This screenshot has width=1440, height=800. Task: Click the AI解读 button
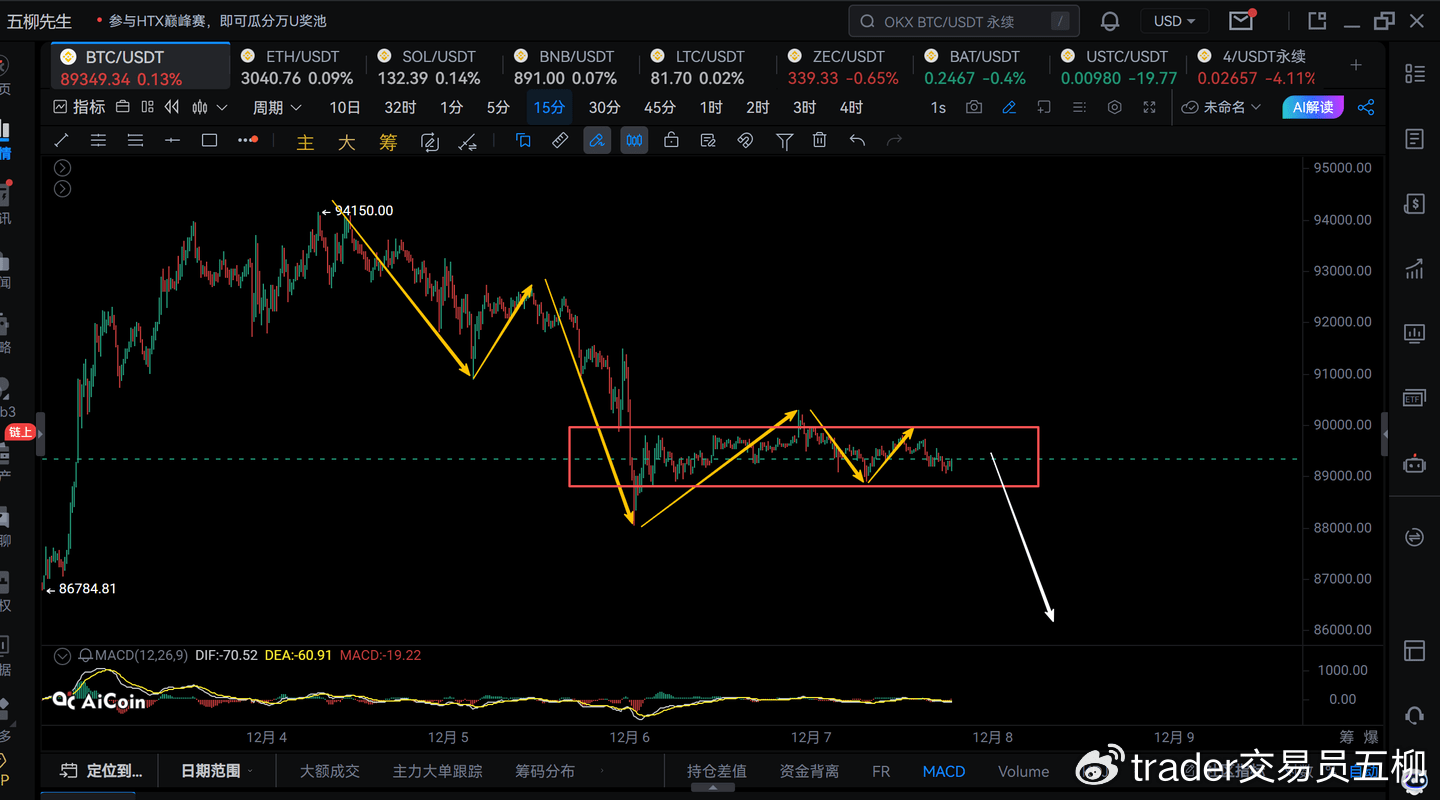tap(1312, 107)
